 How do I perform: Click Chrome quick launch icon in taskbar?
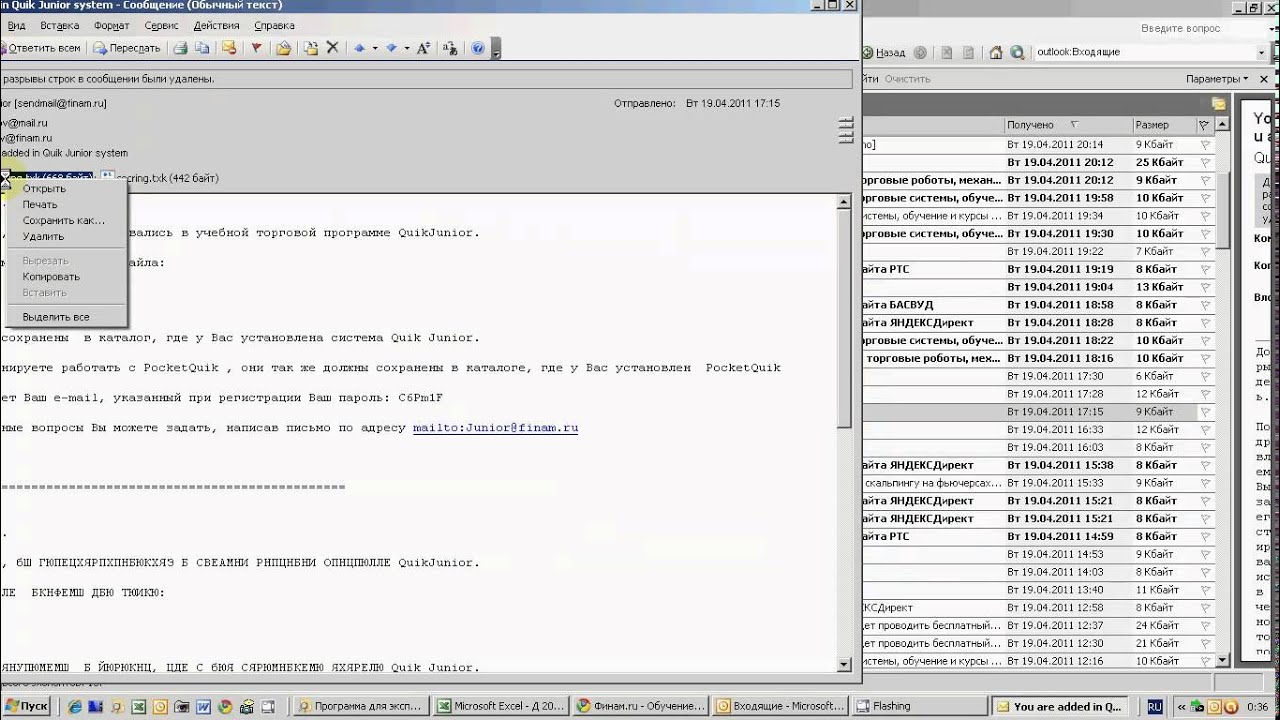[x=225, y=706]
